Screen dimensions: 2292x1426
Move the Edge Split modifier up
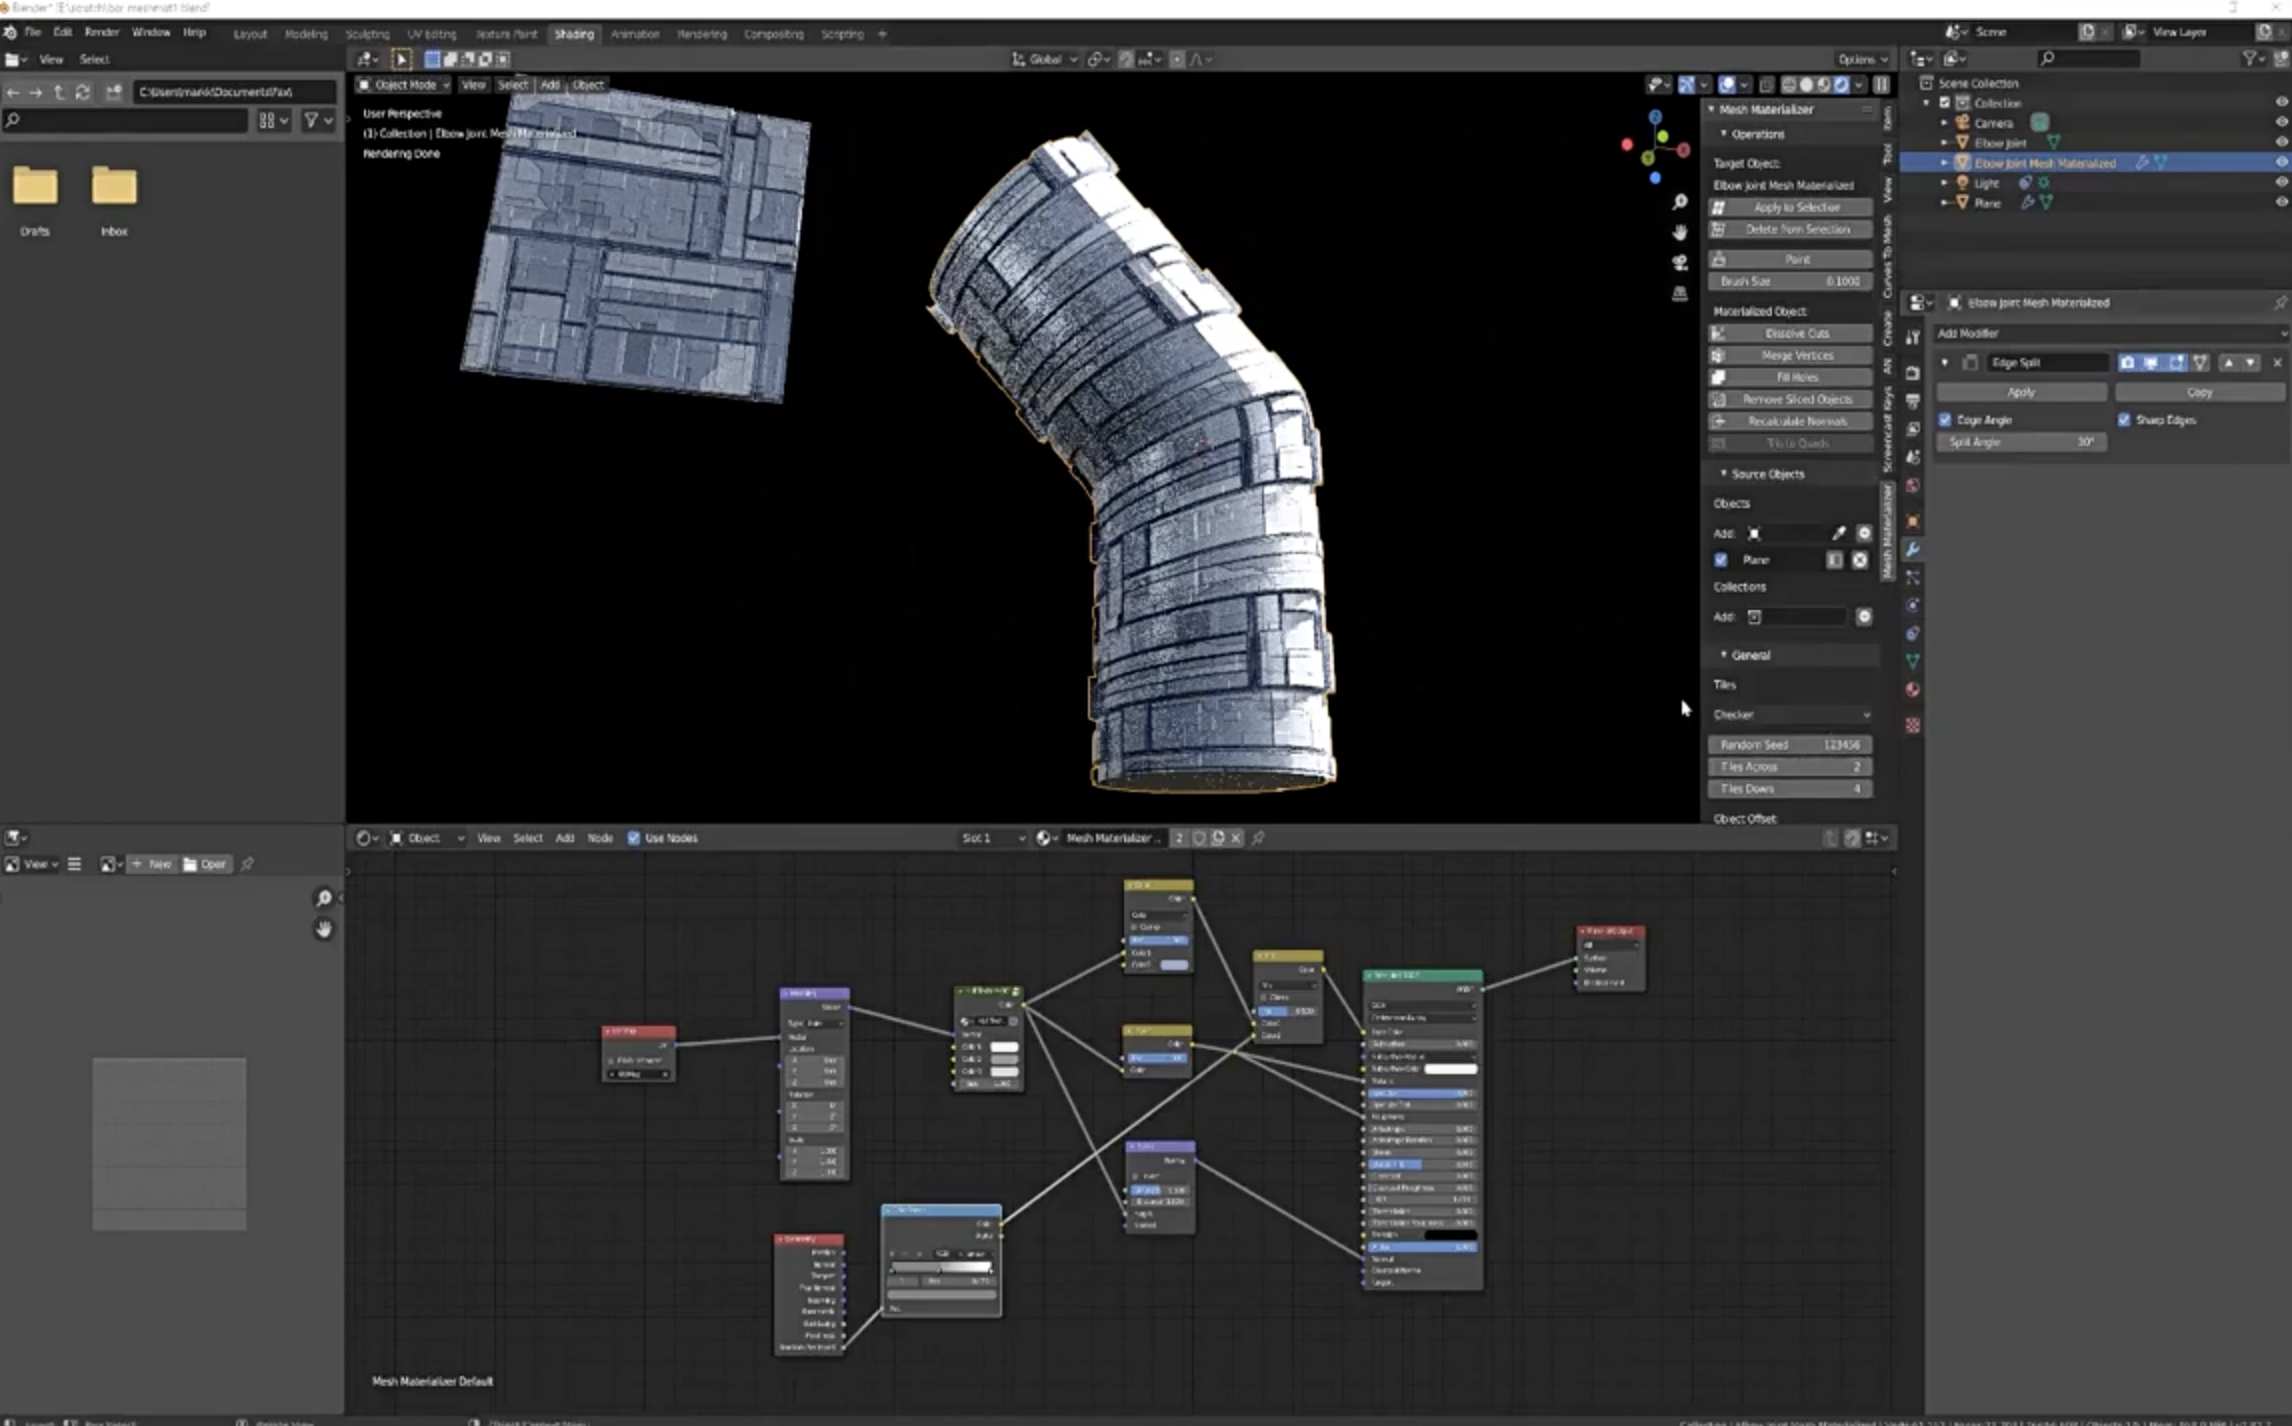coord(2228,362)
